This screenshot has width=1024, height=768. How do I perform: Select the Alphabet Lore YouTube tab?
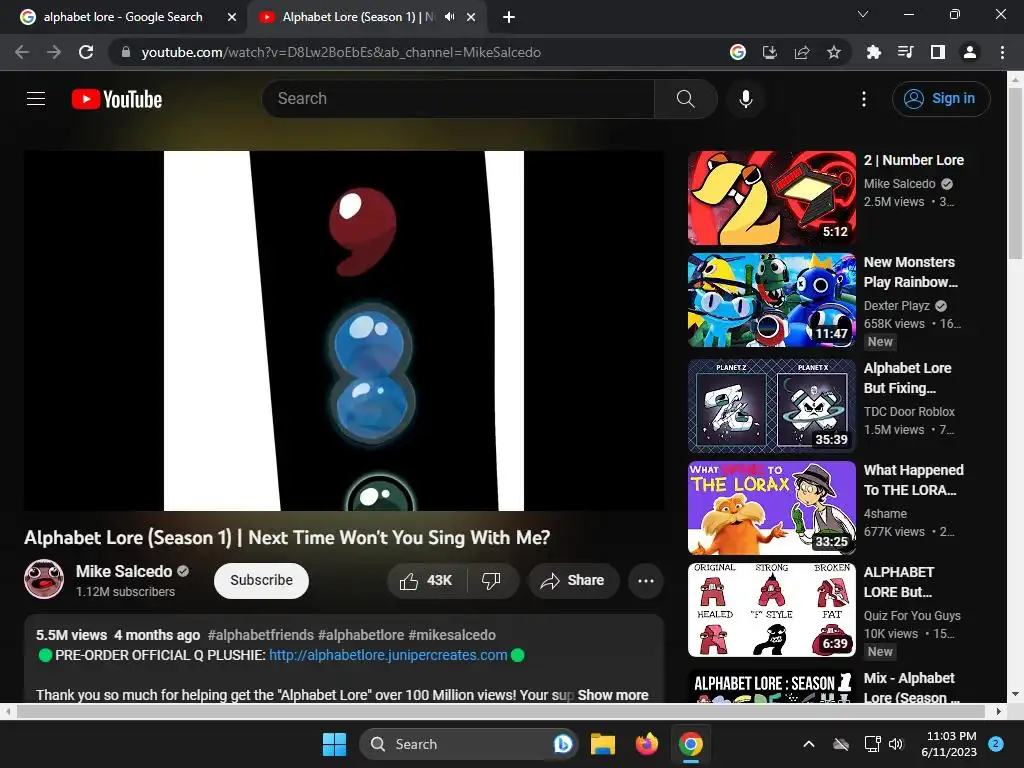pyautogui.click(x=358, y=17)
